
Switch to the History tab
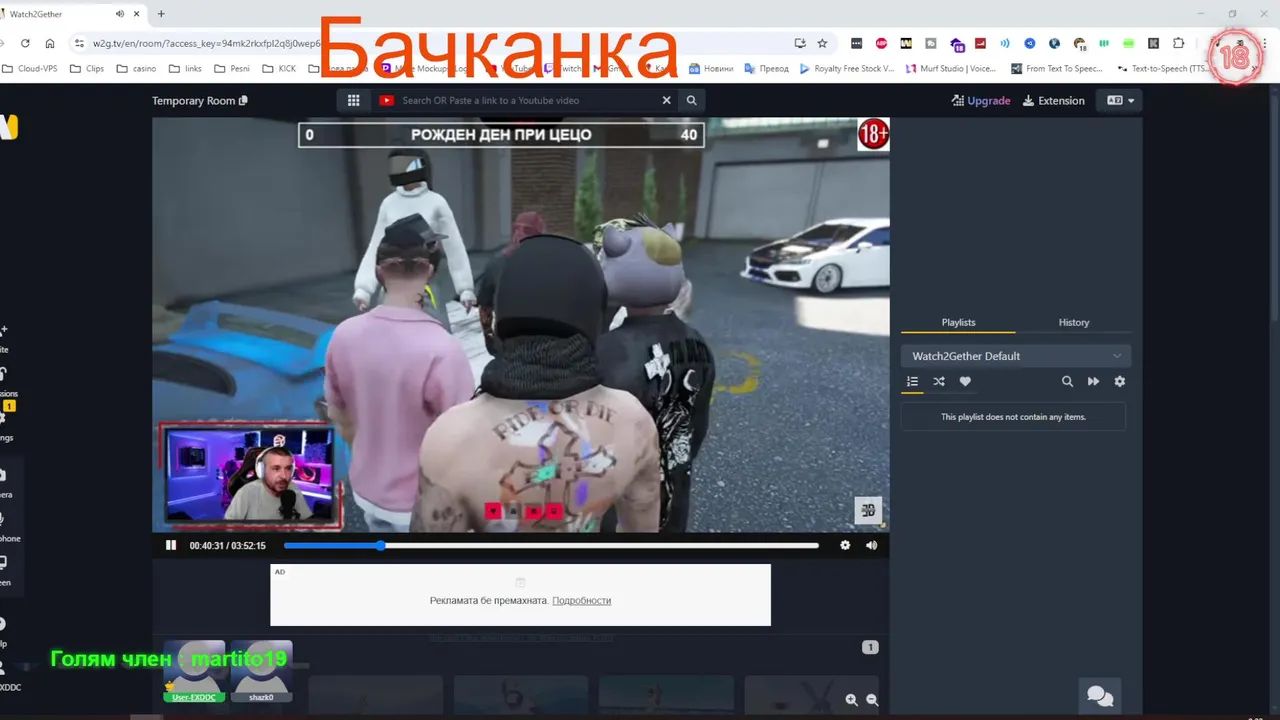click(x=1074, y=322)
